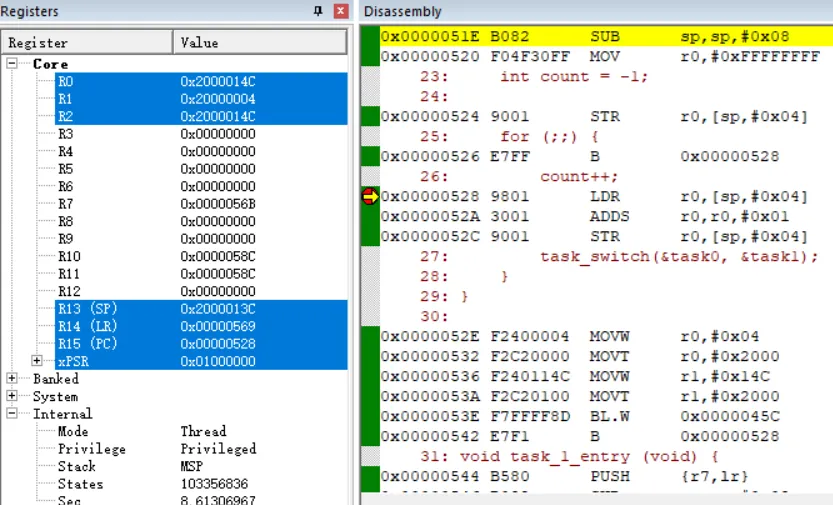Expand the xPSR register node
The height and width of the screenshot is (505, 833).
pos(37,361)
